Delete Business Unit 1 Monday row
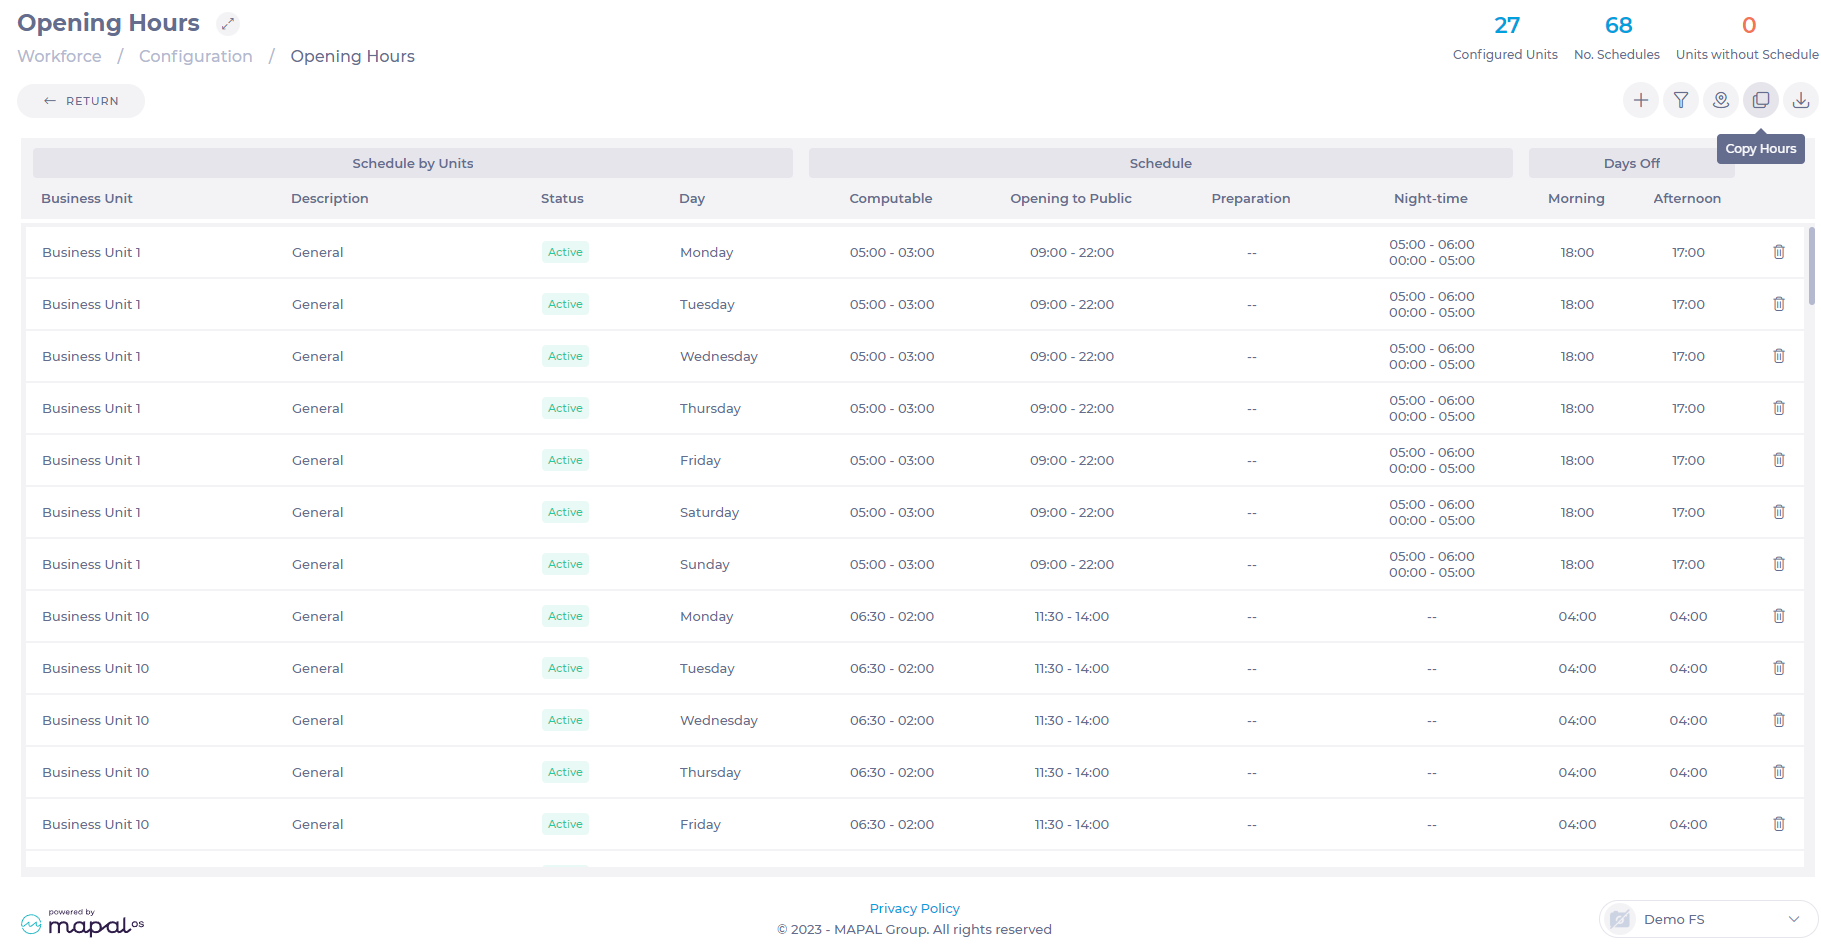This screenshot has width=1821, height=946. (x=1779, y=252)
